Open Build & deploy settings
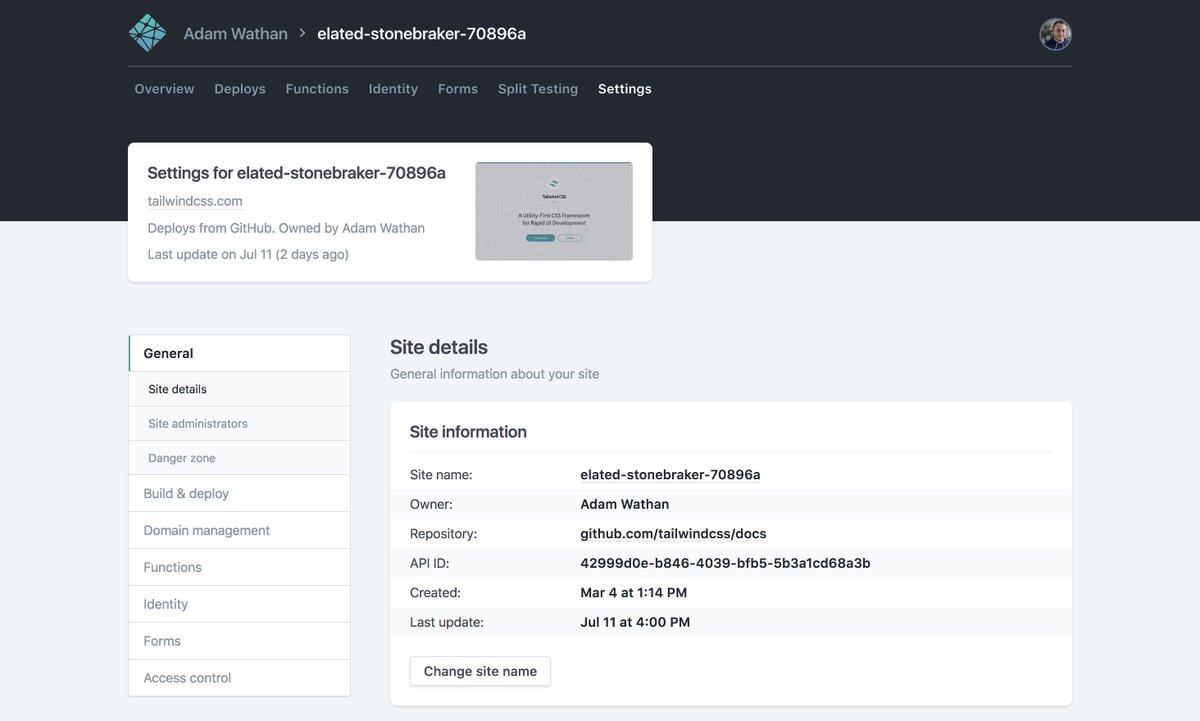1200x721 pixels. point(240,493)
